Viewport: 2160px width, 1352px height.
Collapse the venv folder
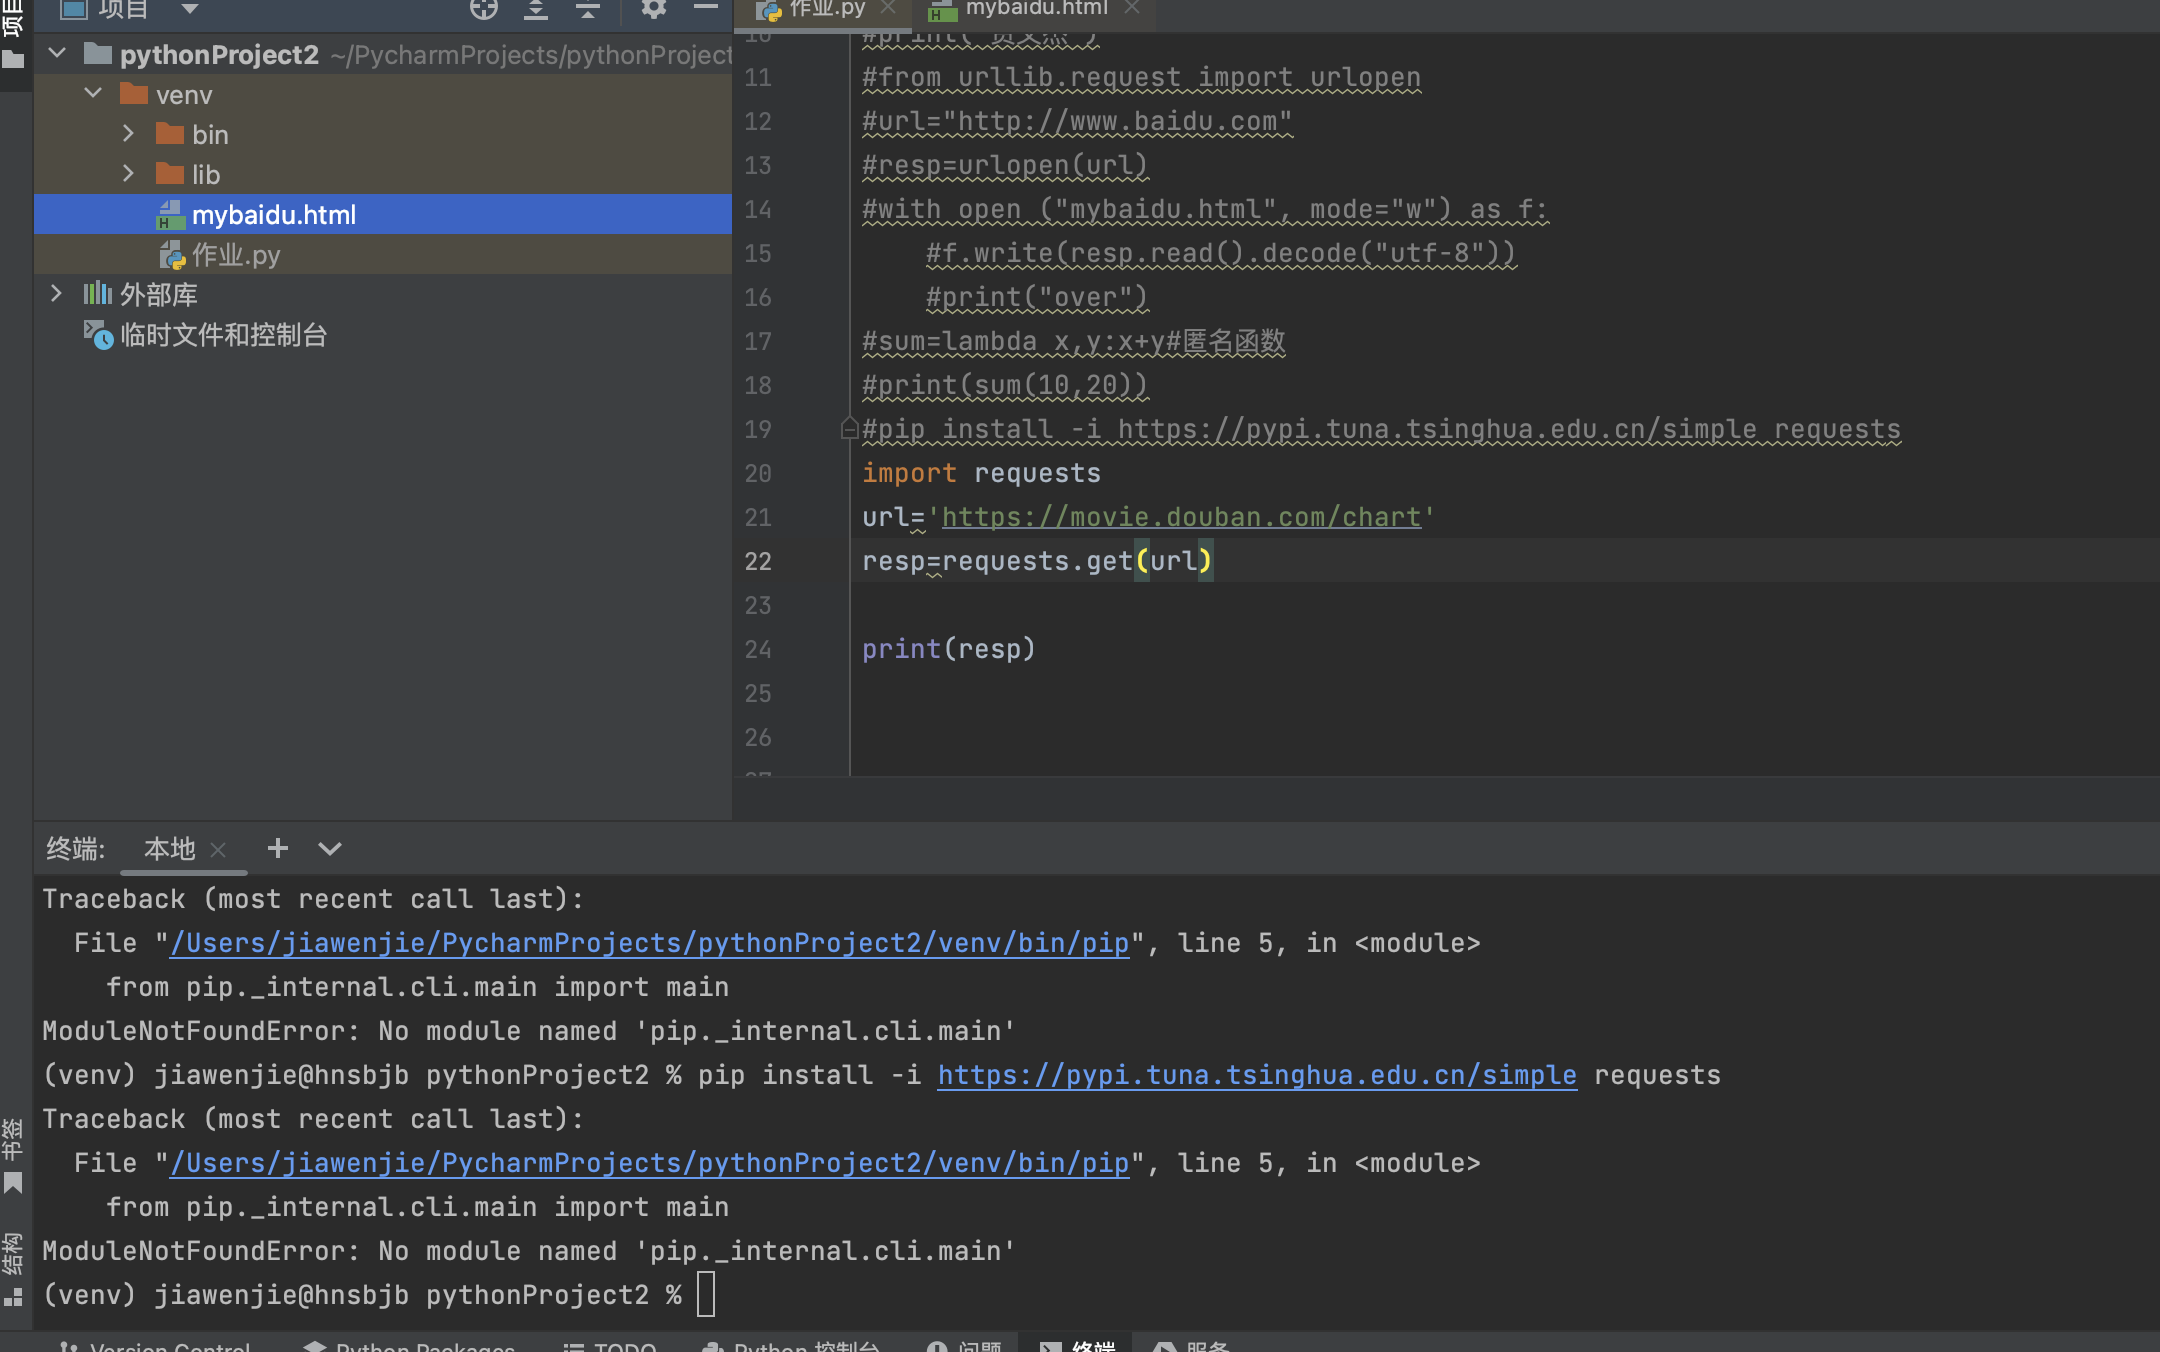click(x=94, y=93)
